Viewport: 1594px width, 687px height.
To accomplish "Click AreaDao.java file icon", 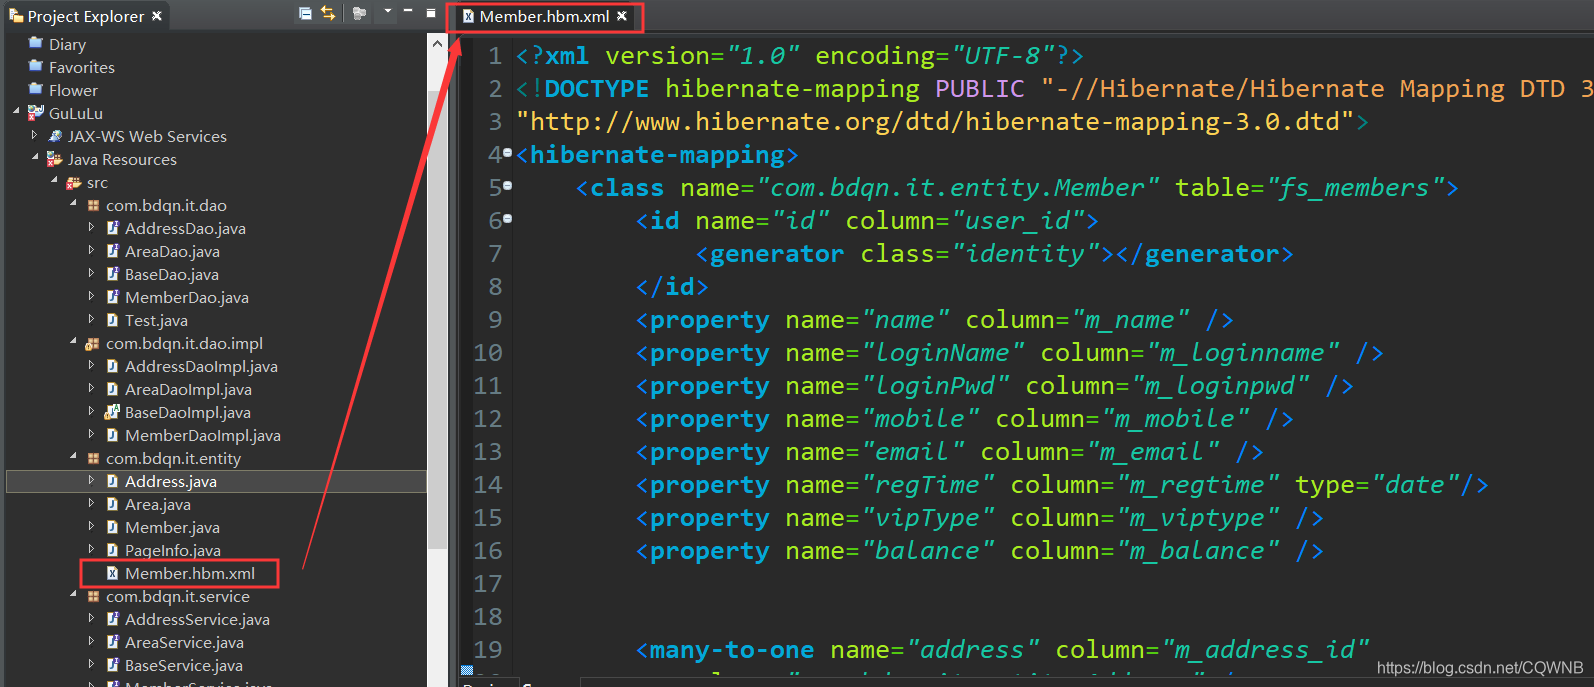I will point(112,251).
